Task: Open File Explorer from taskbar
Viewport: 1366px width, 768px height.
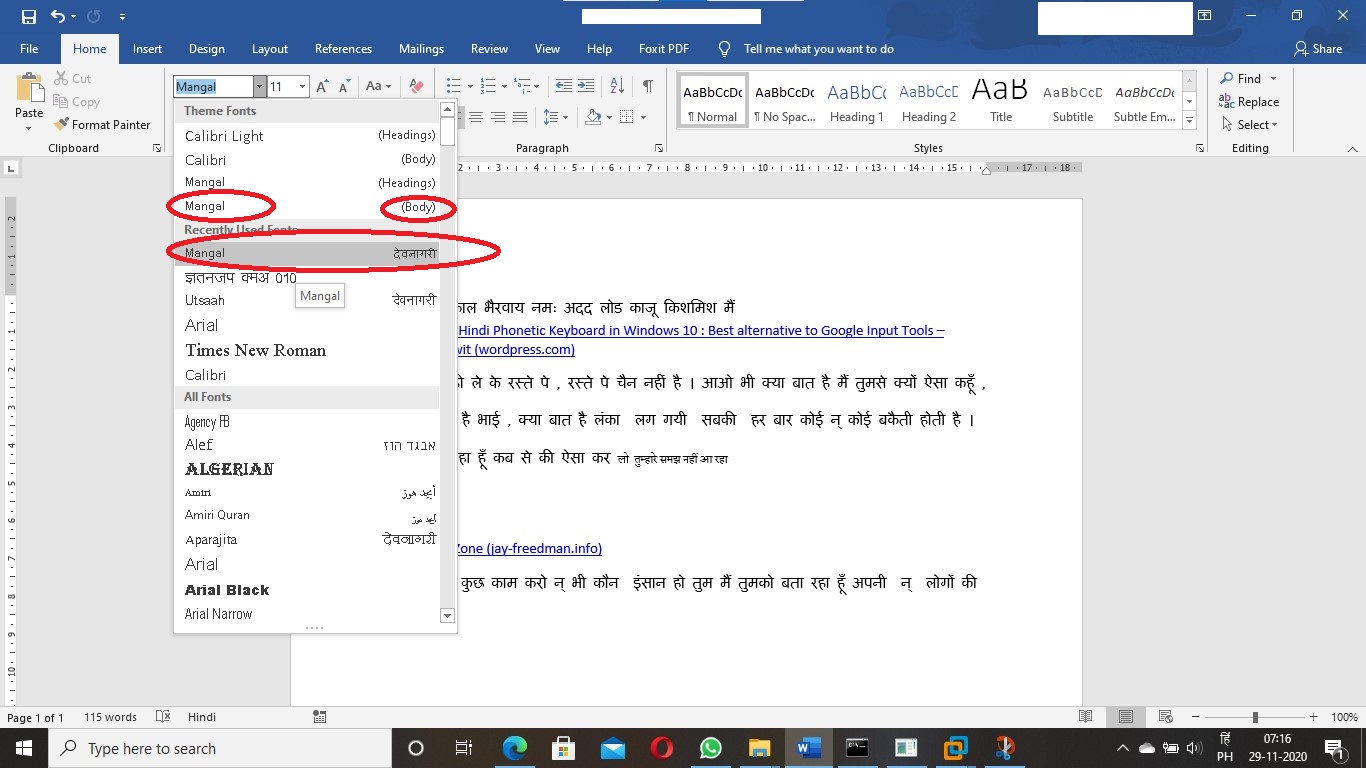Action: pos(760,748)
